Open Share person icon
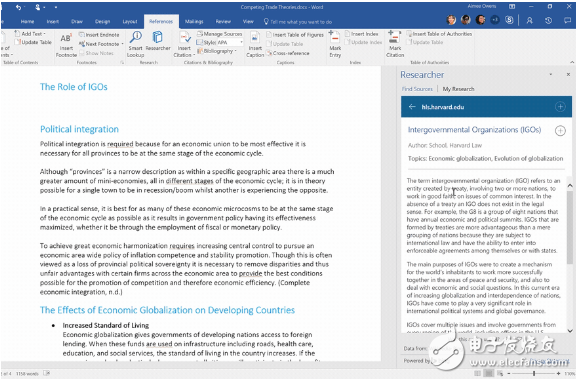This screenshot has width=576, height=379. (529, 21)
